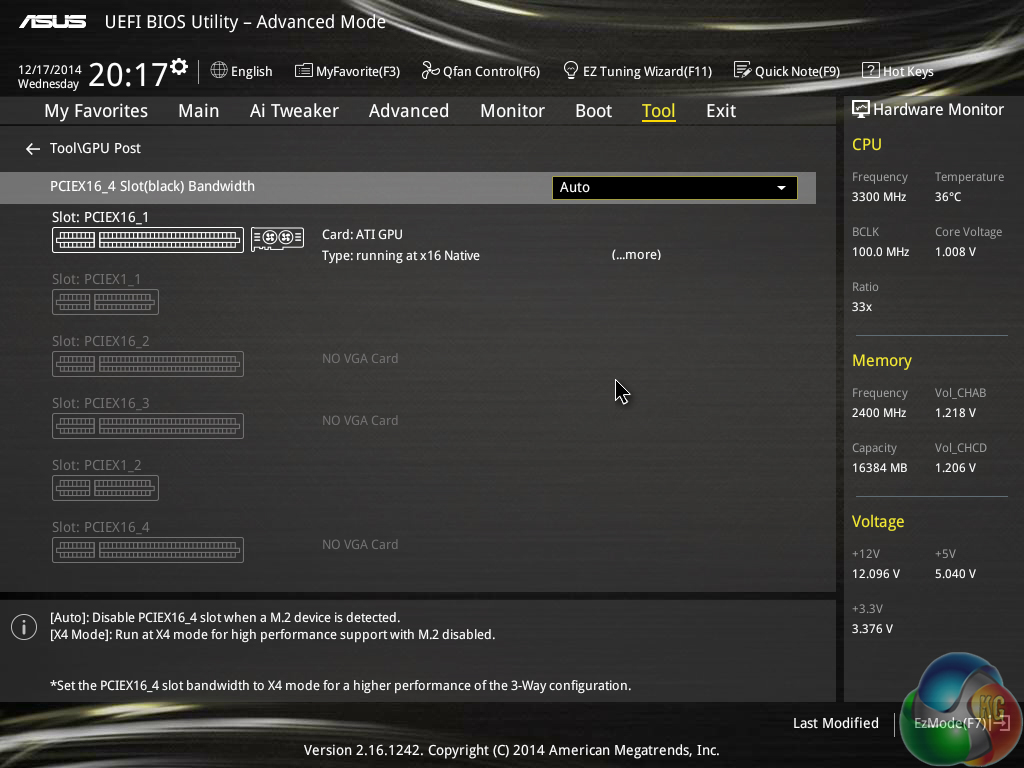Click the +12V reading 12.096 V
1024x768 pixels.
[x=875, y=573]
